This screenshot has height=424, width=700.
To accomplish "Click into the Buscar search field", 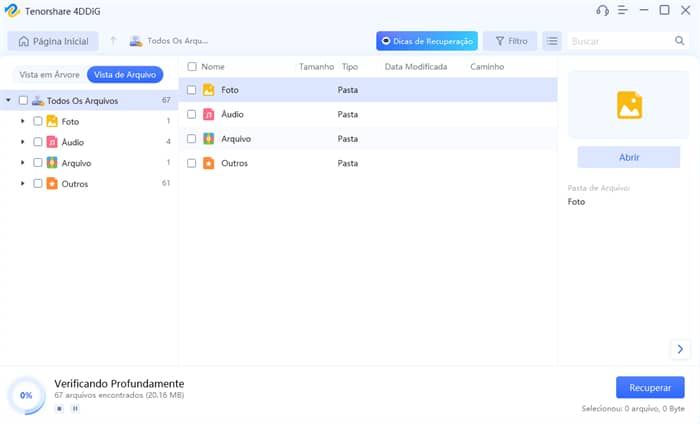I will pos(620,42).
